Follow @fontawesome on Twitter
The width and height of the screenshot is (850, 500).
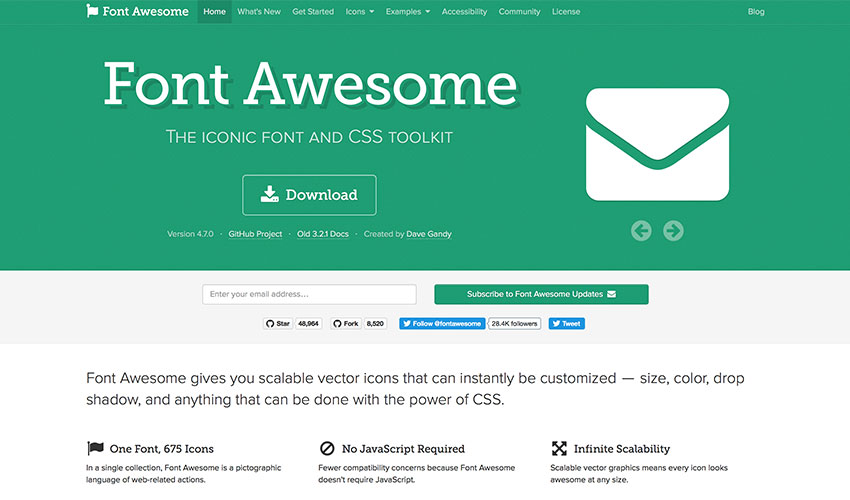[442, 324]
